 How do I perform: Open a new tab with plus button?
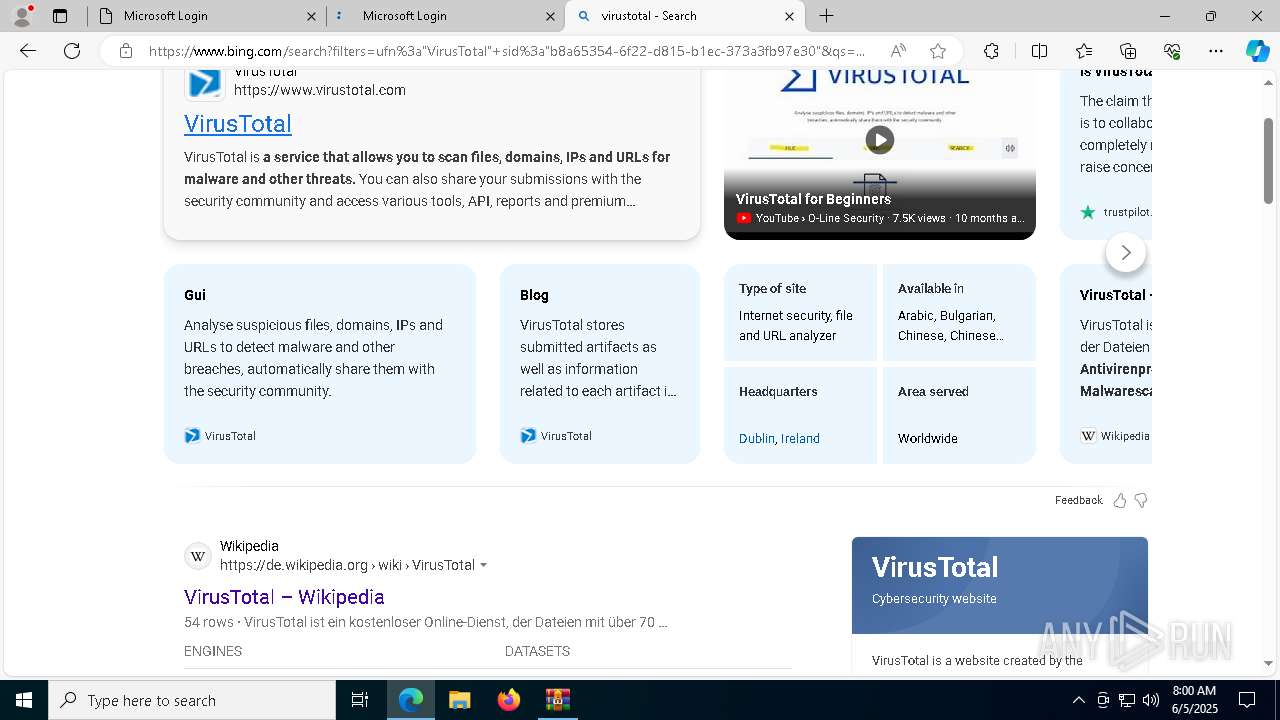tap(827, 16)
